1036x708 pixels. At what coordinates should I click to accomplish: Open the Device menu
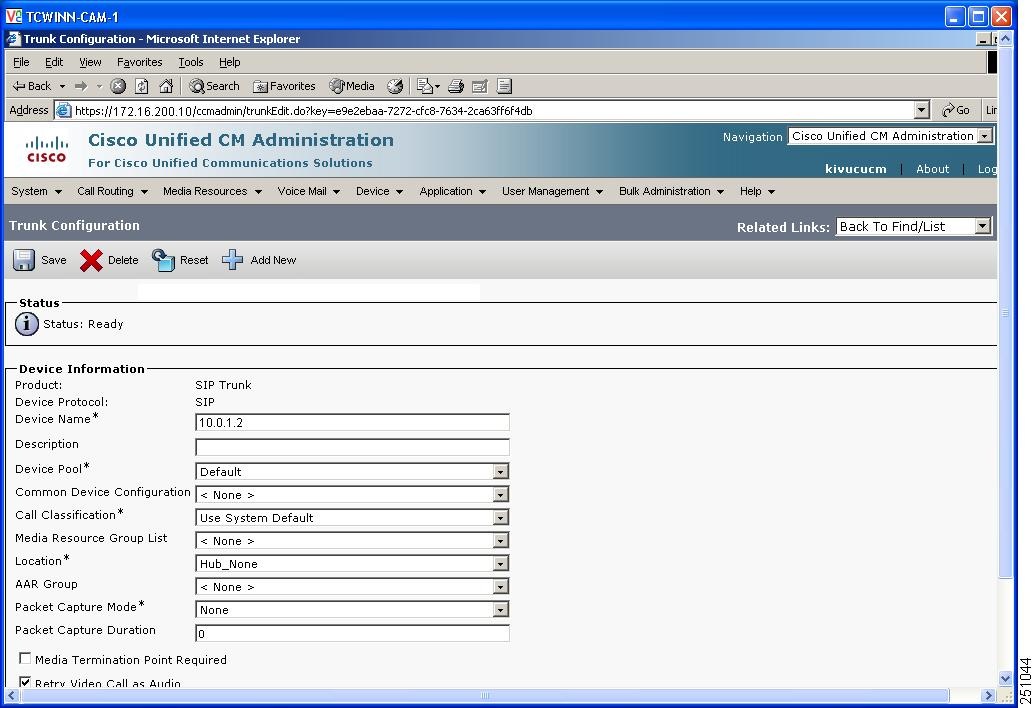click(x=379, y=192)
